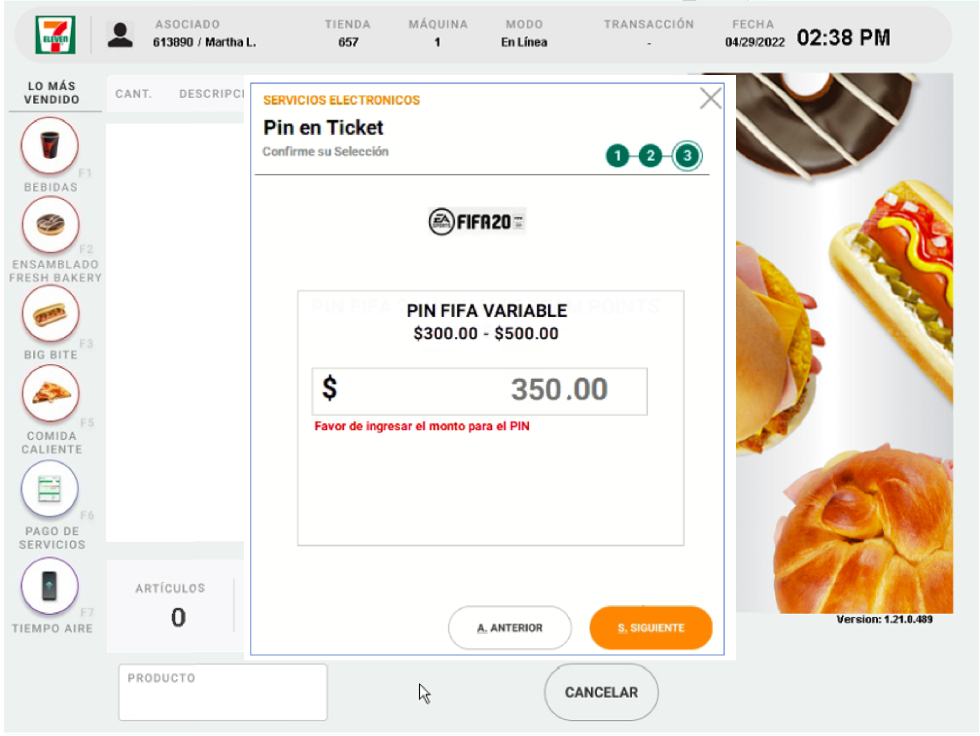Image resolution: width=980 pixels, height=736 pixels.
Task: Click the associate profile icon
Action: (x=121, y=35)
